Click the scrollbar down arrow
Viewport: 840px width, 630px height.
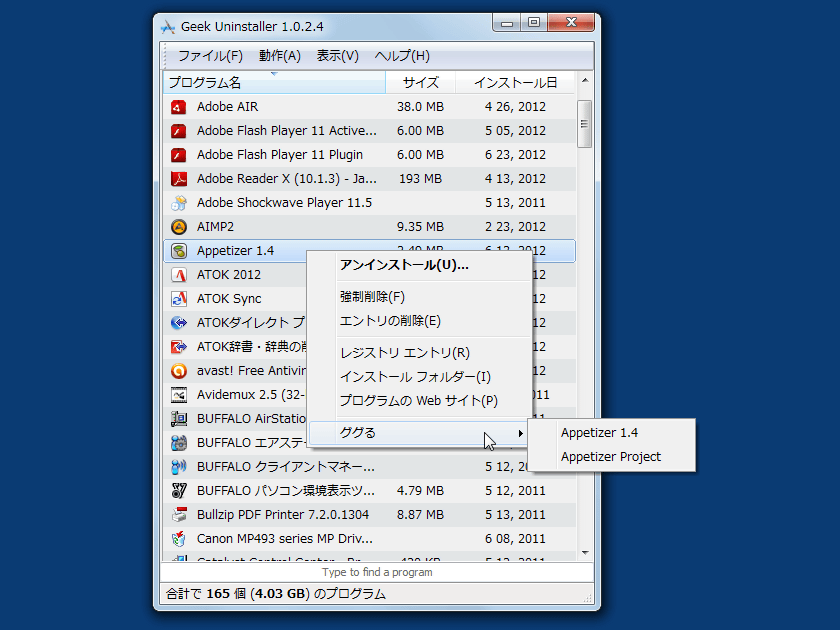tap(585, 552)
